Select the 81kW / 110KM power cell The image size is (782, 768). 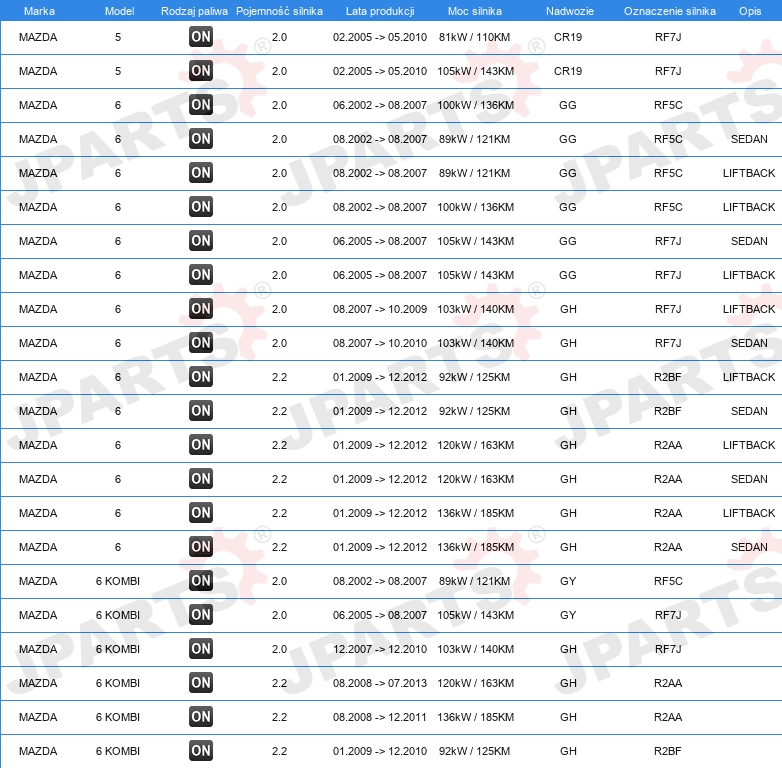point(474,37)
